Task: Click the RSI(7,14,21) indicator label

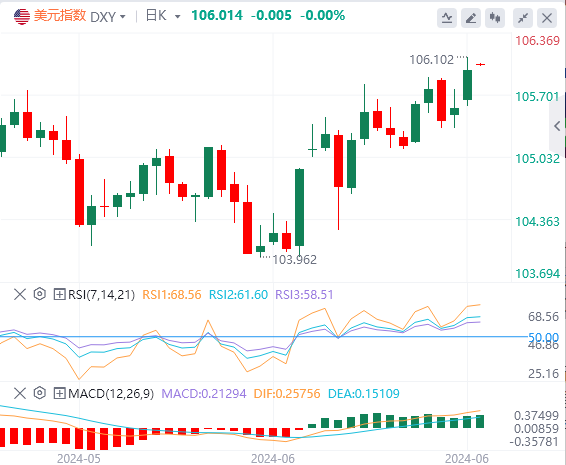Action: coord(101,295)
